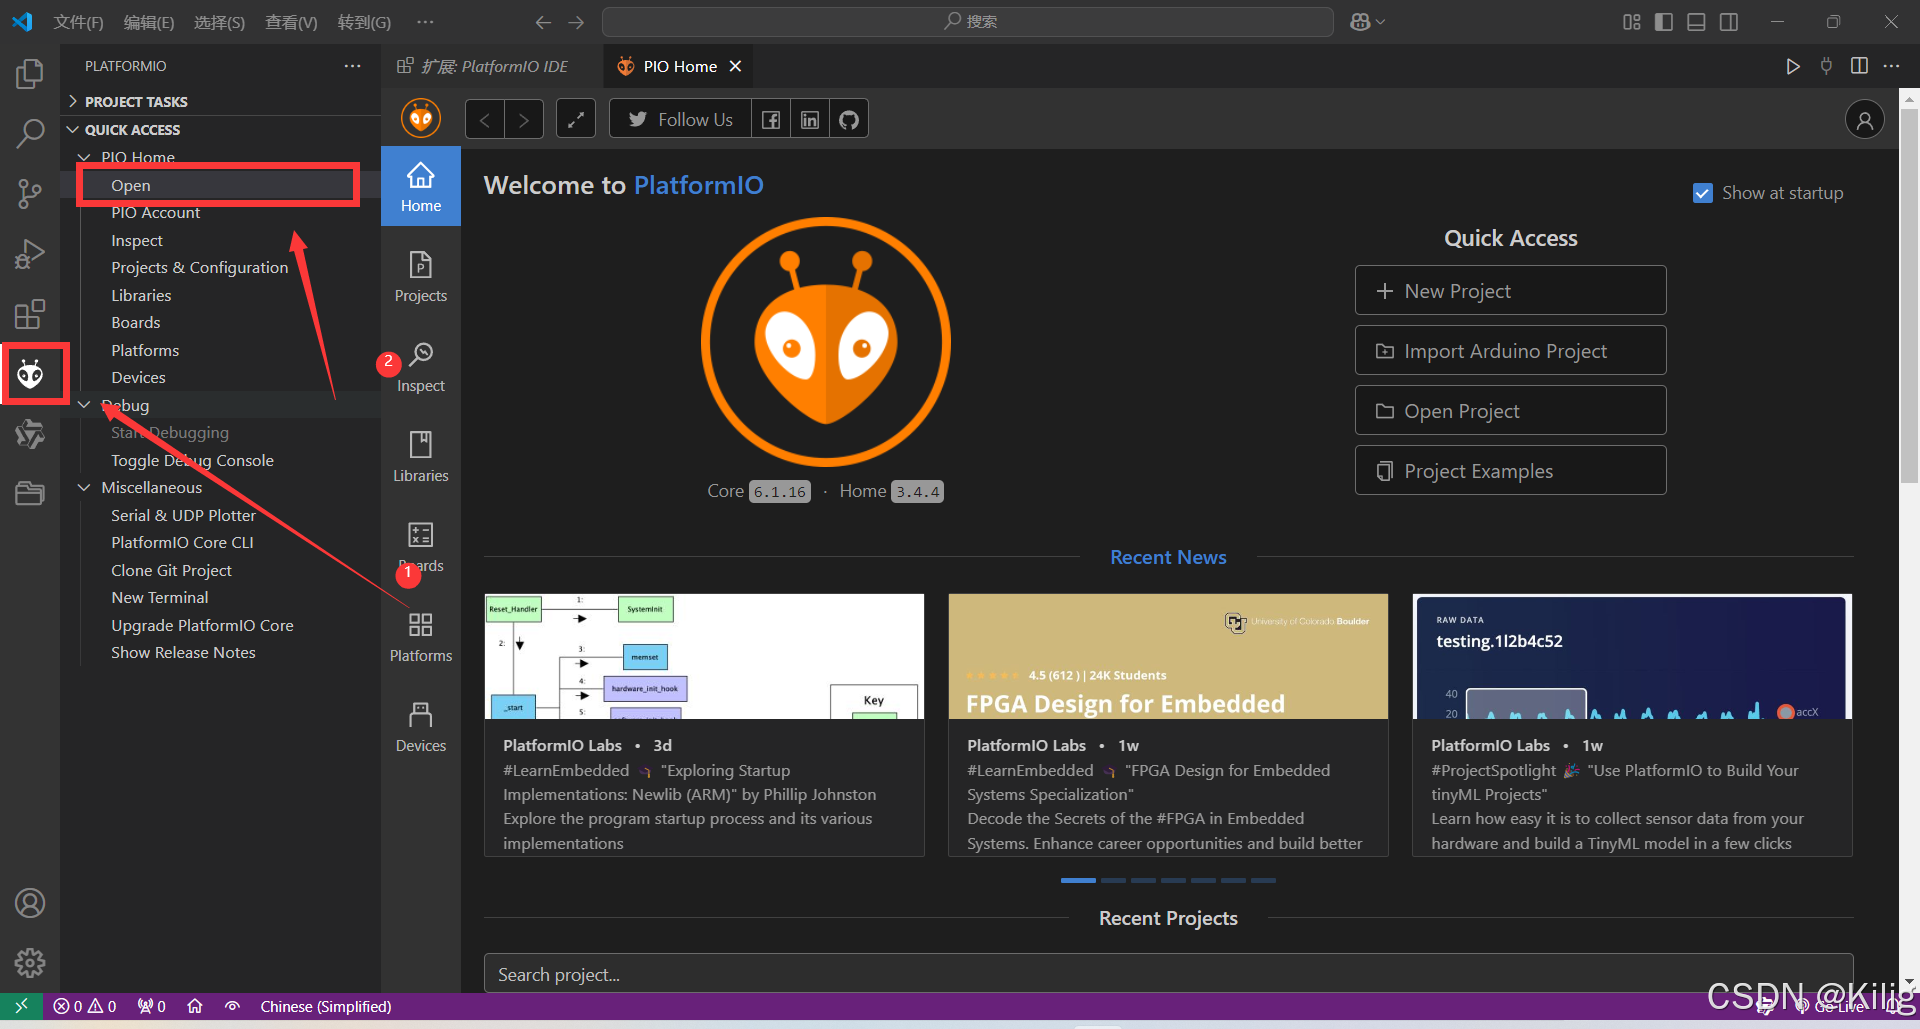
Task: Uncheck Show at startup checkbox
Action: [x=1702, y=193]
